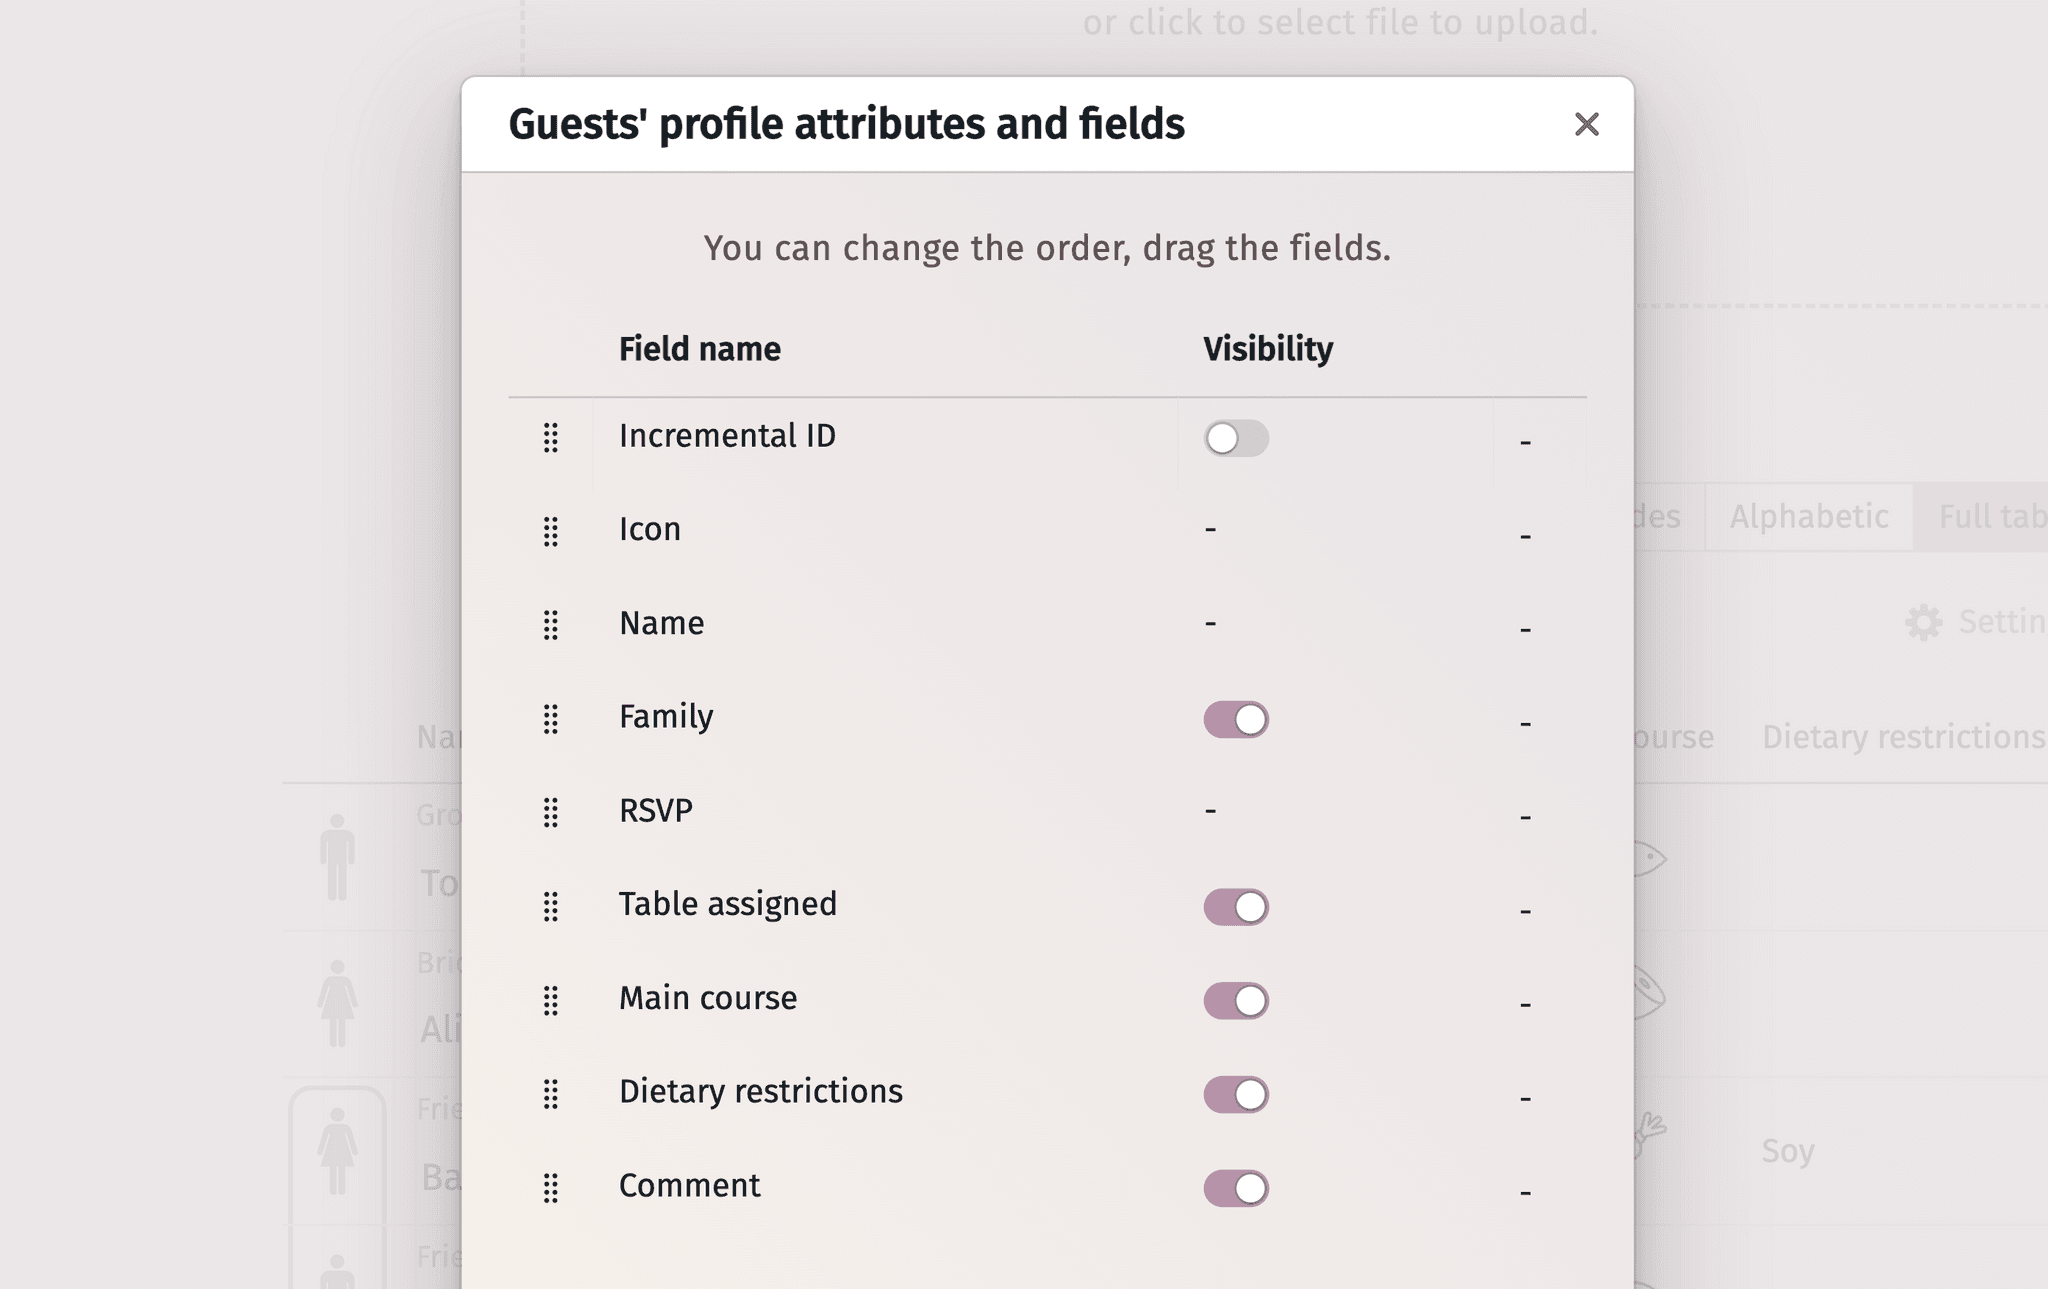Enable visibility for Incremental ID

(1236, 439)
